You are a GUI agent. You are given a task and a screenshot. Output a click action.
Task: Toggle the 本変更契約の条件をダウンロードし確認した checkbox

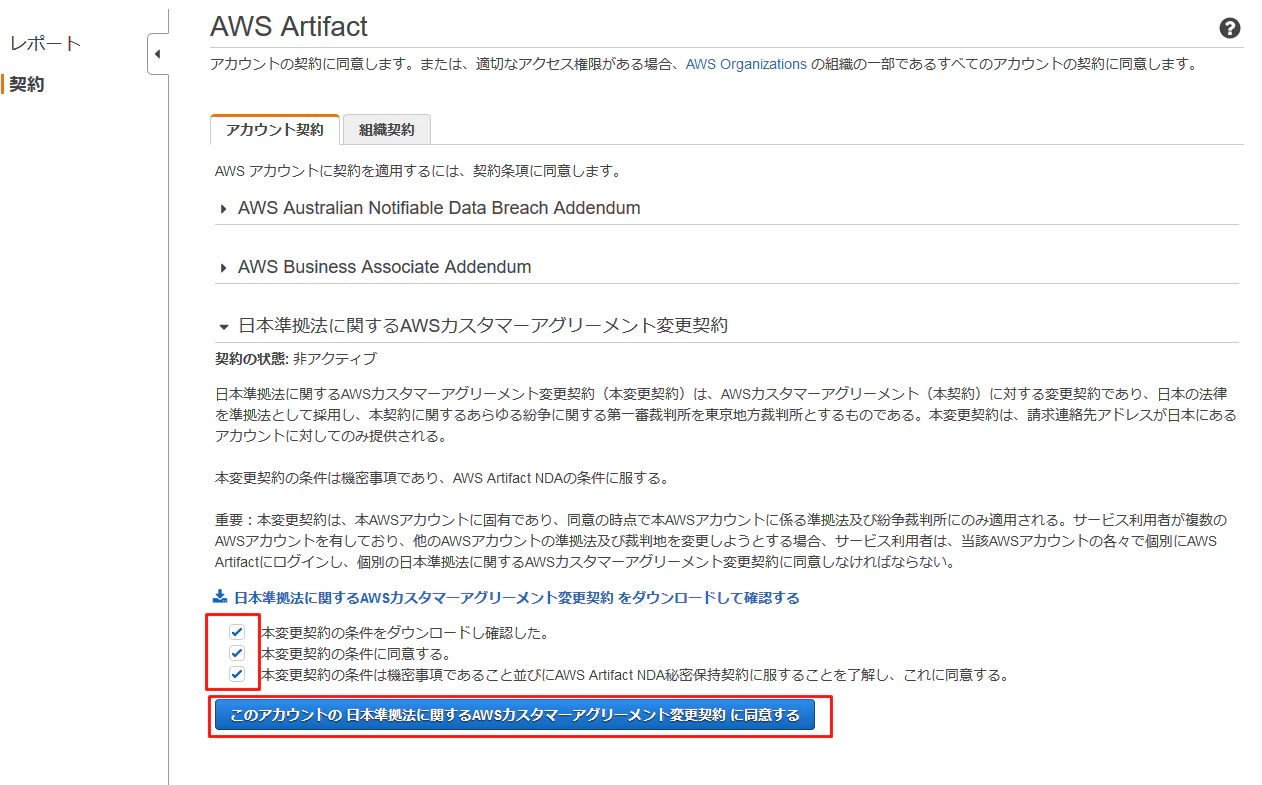pyautogui.click(x=237, y=632)
